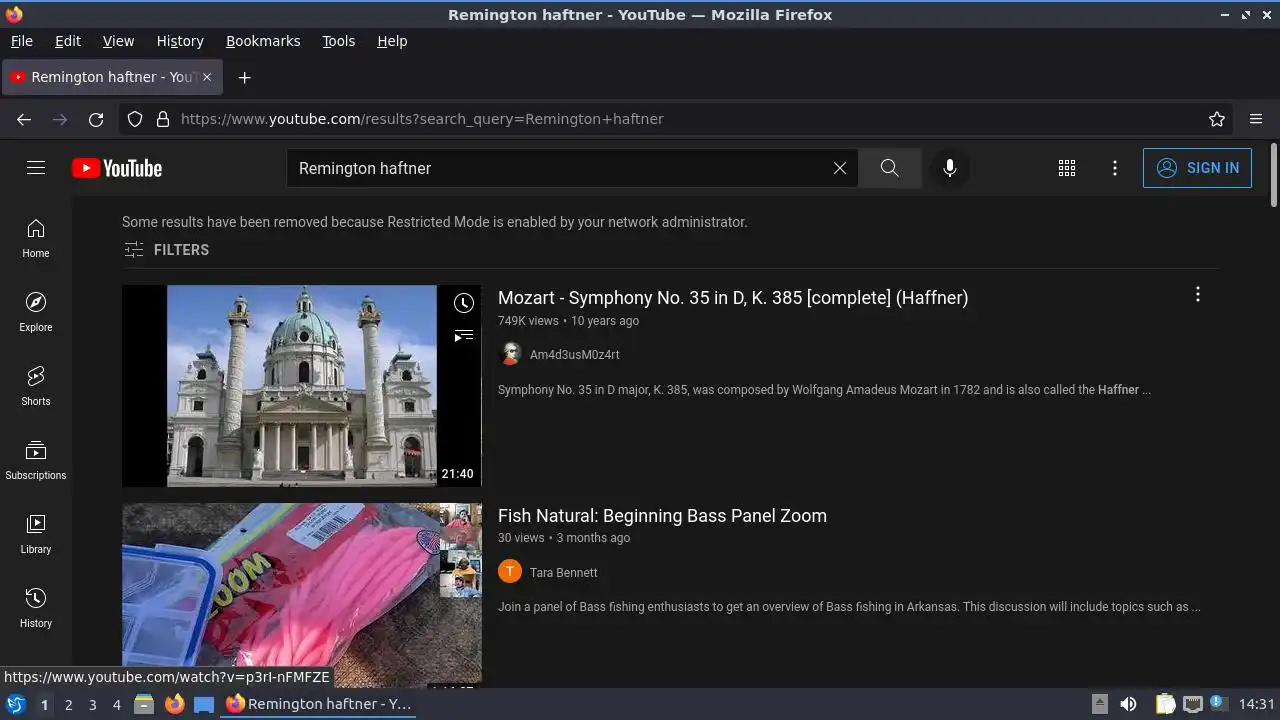Image resolution: width=1280 pixels, height=720 pixels.
Task: Add the Mozart video to queue
Action: point(464,336)
